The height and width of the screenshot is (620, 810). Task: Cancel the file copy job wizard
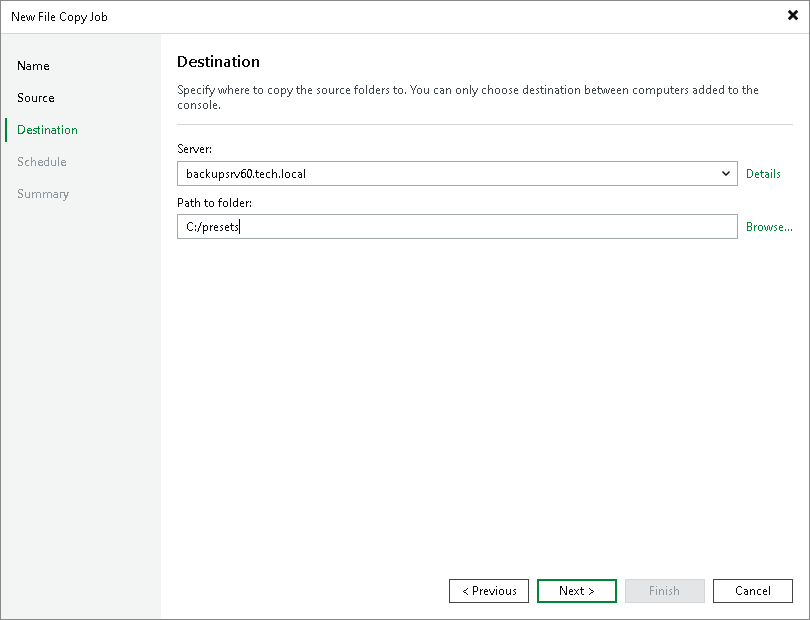pos(753,591)
